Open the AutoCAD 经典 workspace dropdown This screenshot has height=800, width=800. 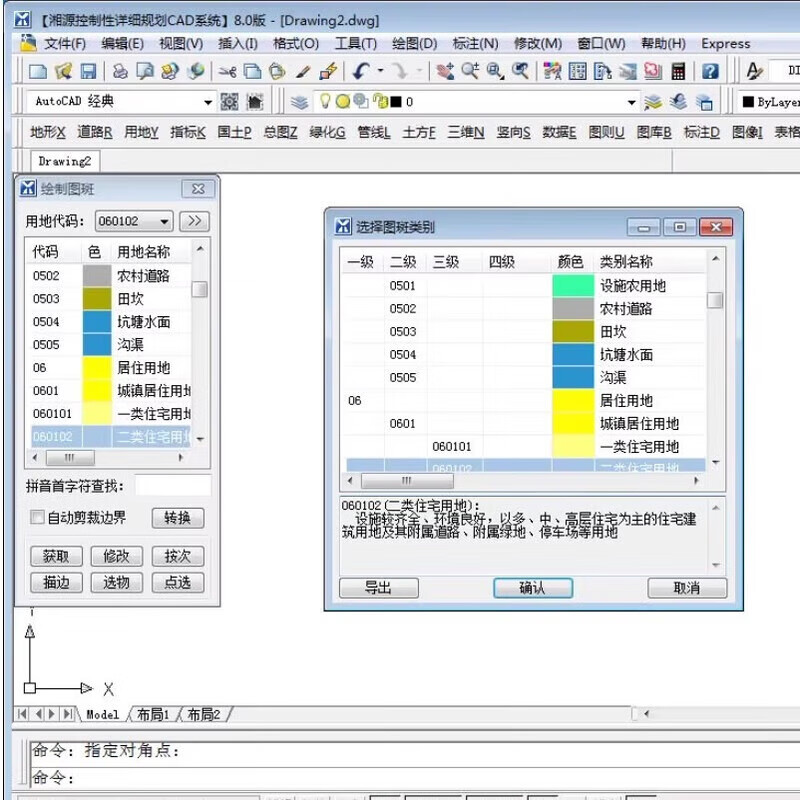(209, 101)
